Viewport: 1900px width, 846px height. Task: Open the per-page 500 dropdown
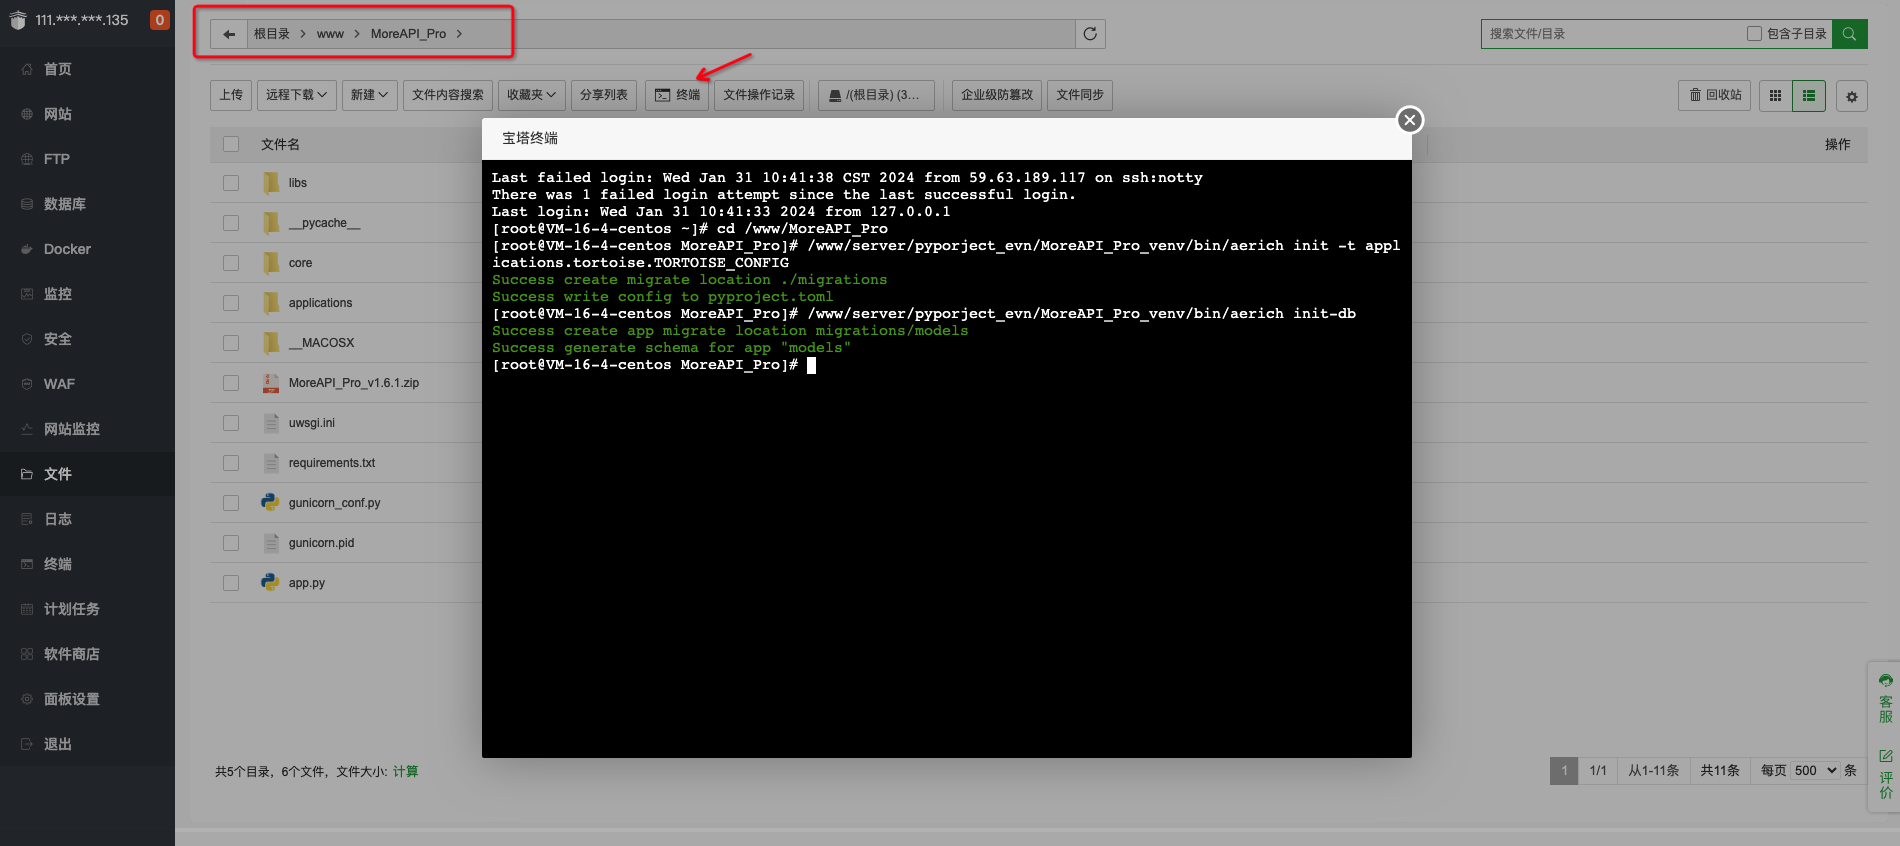1815,771
